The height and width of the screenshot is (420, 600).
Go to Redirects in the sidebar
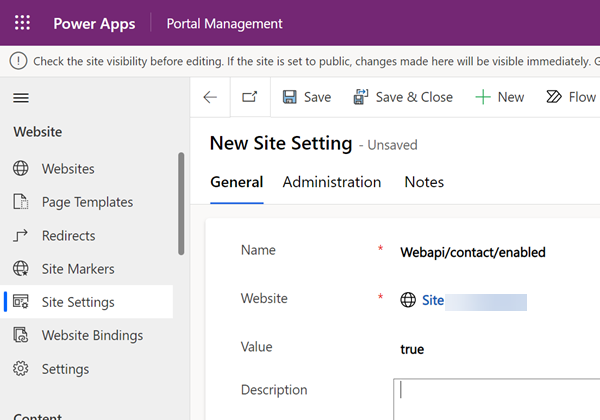68,236
